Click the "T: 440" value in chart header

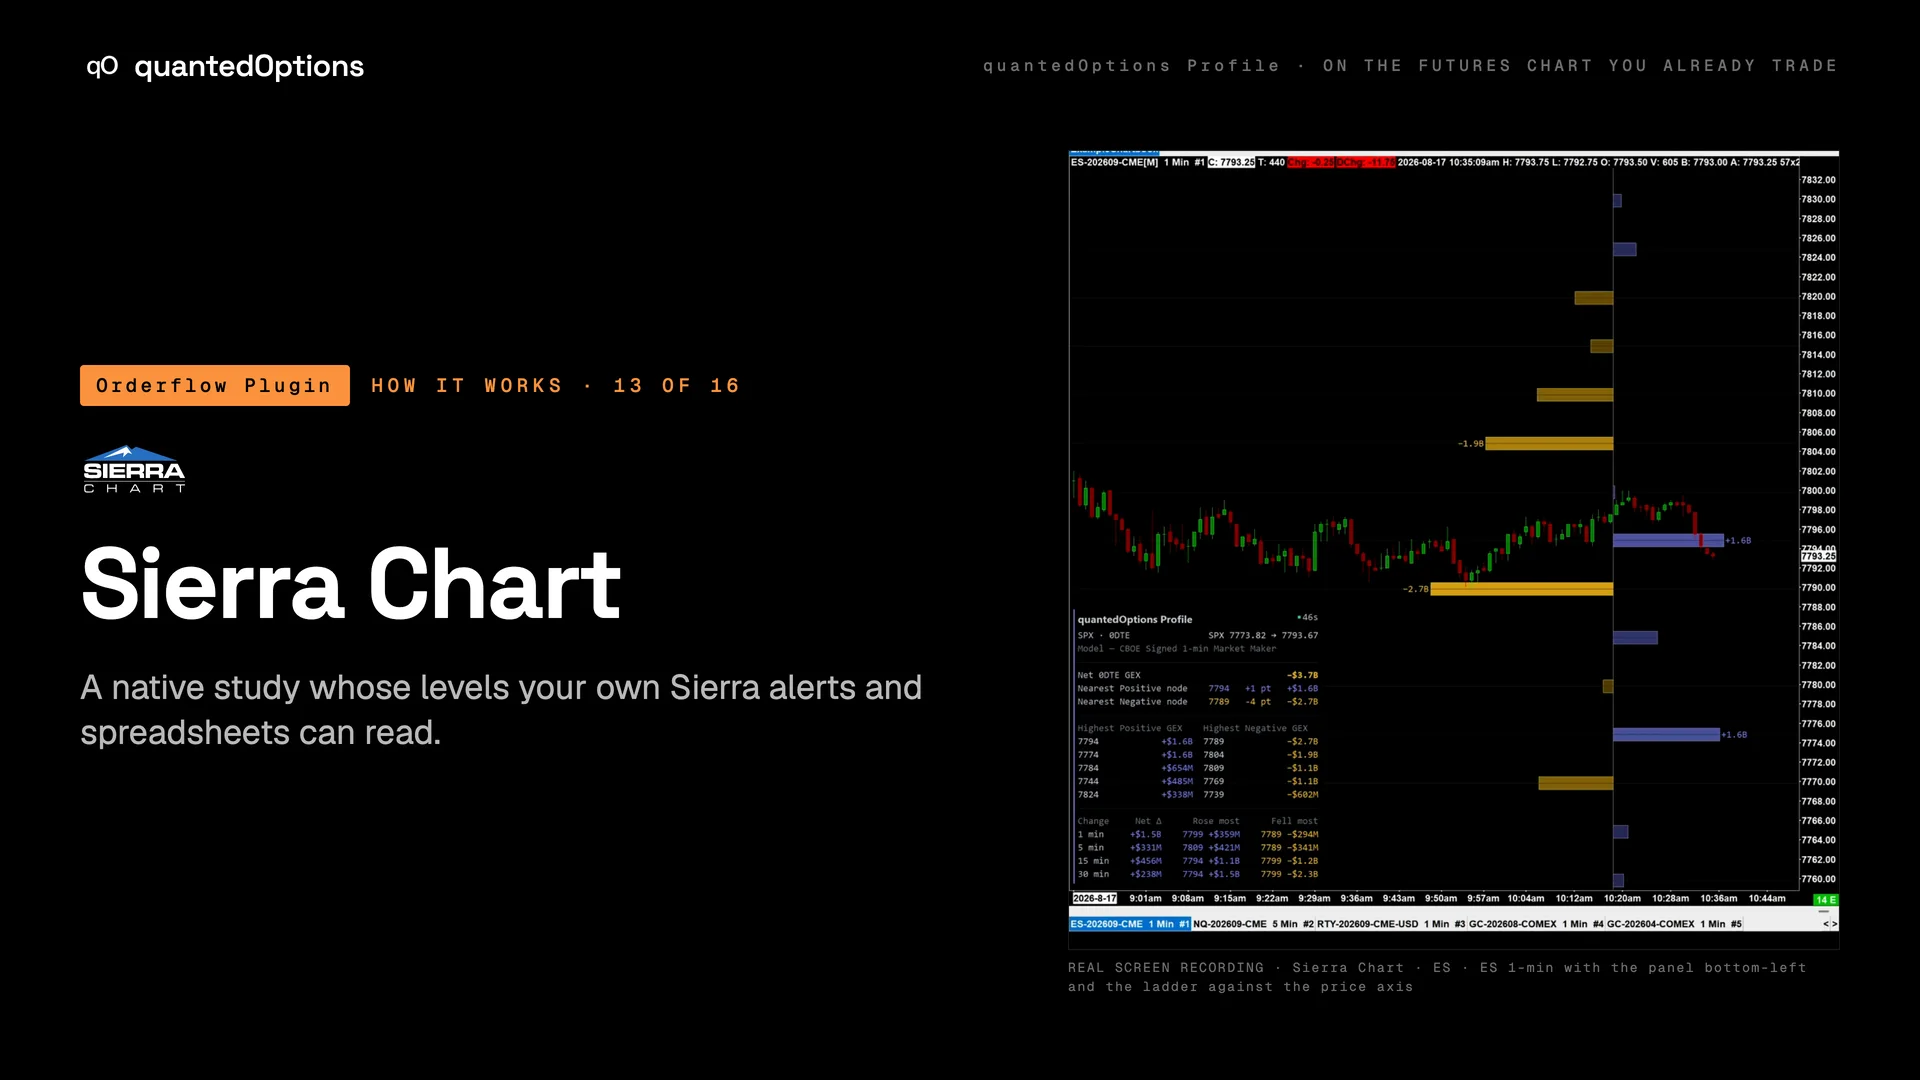[x=1271, y=162]
